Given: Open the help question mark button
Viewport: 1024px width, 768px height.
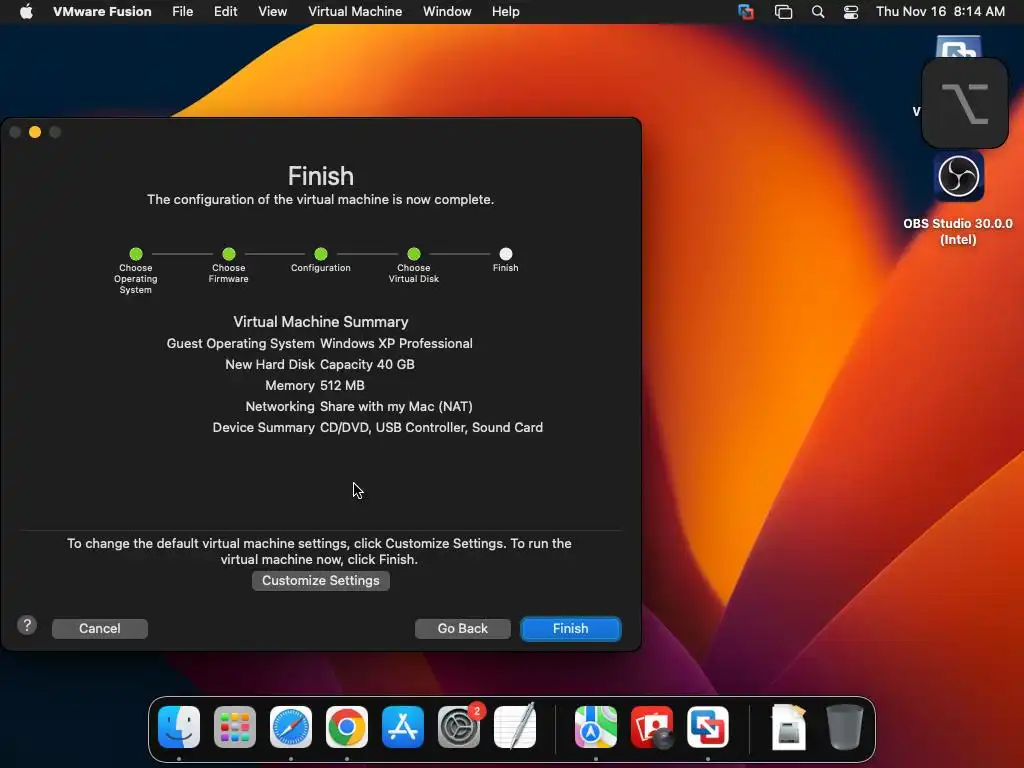Looking at the screenshot, I should pos(27,626).
